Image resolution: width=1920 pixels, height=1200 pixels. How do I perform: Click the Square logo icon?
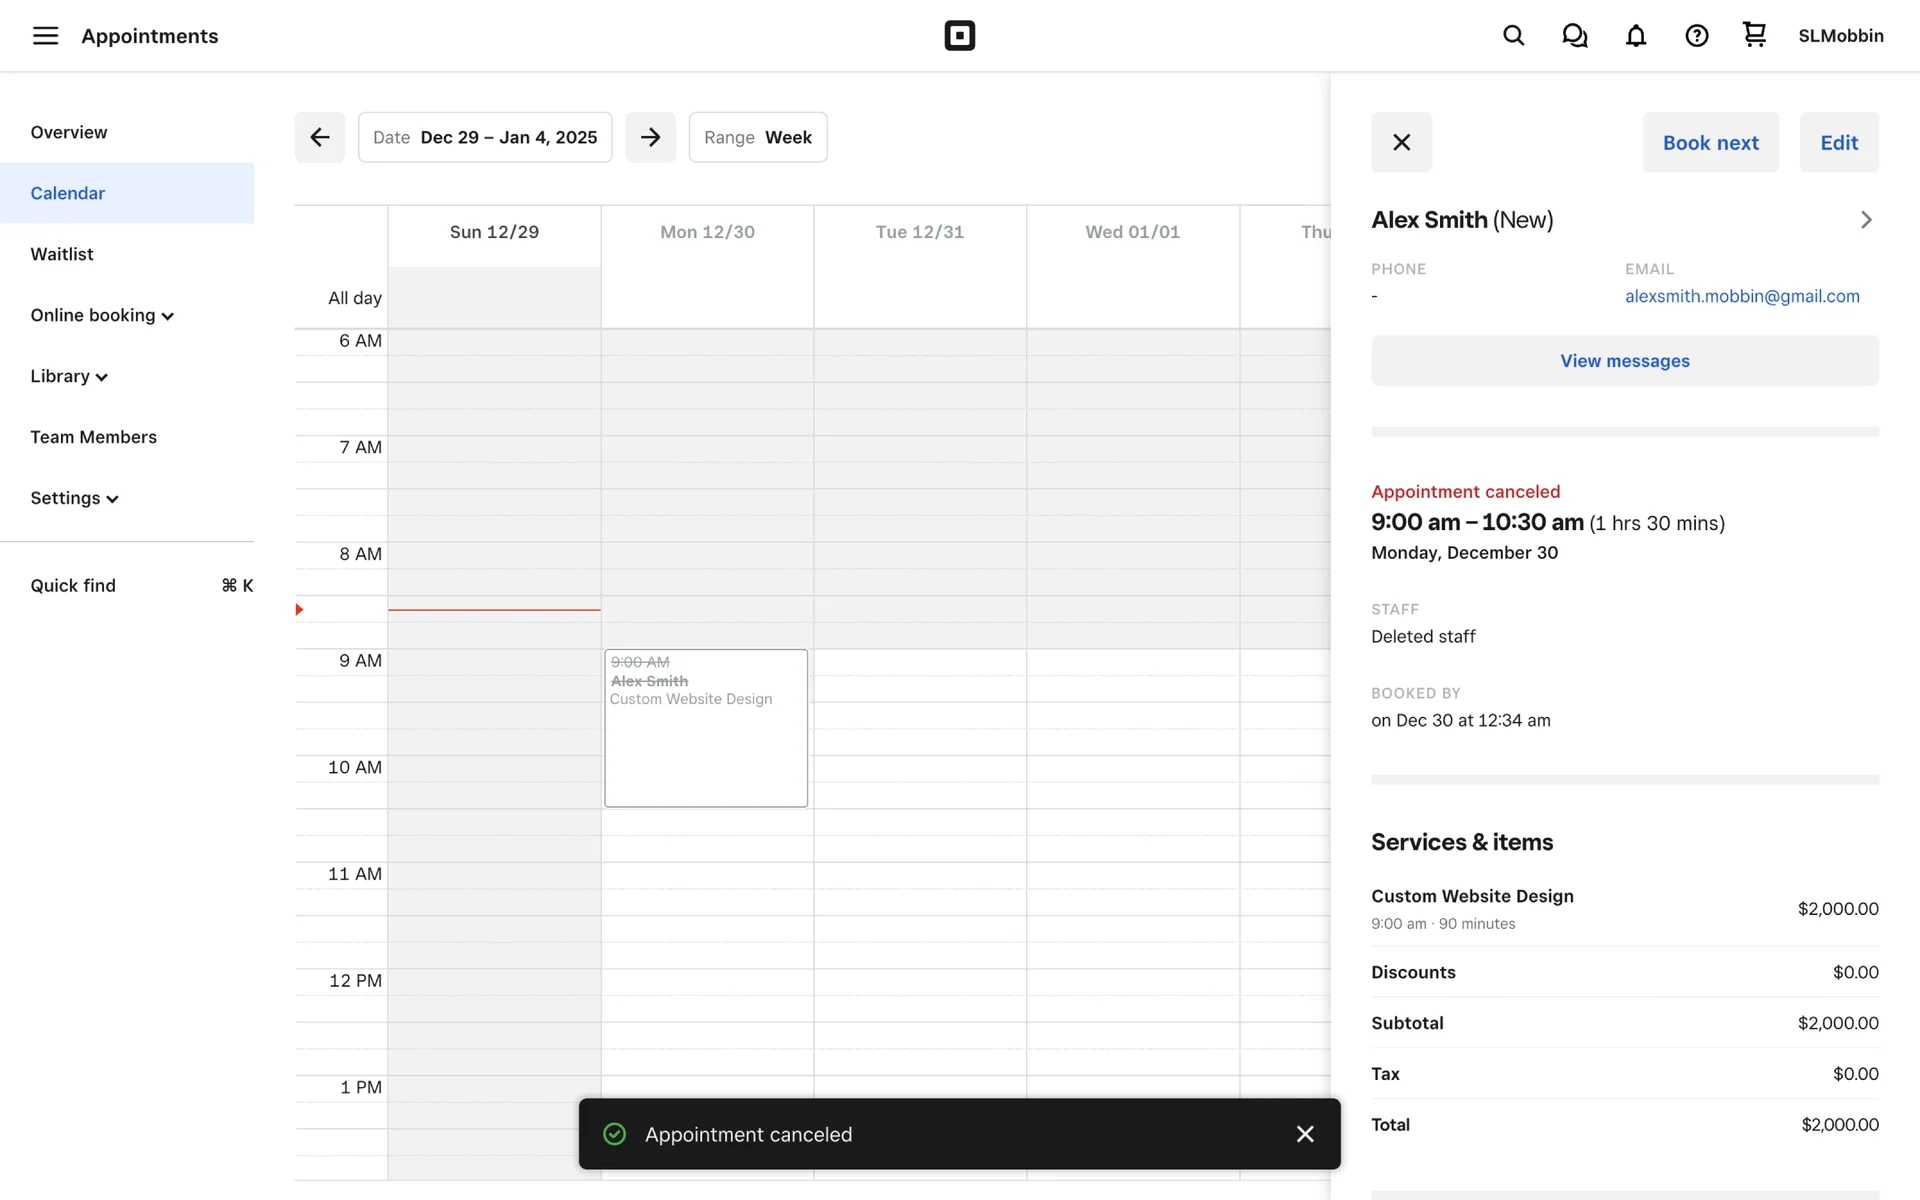tap(959, 36)
